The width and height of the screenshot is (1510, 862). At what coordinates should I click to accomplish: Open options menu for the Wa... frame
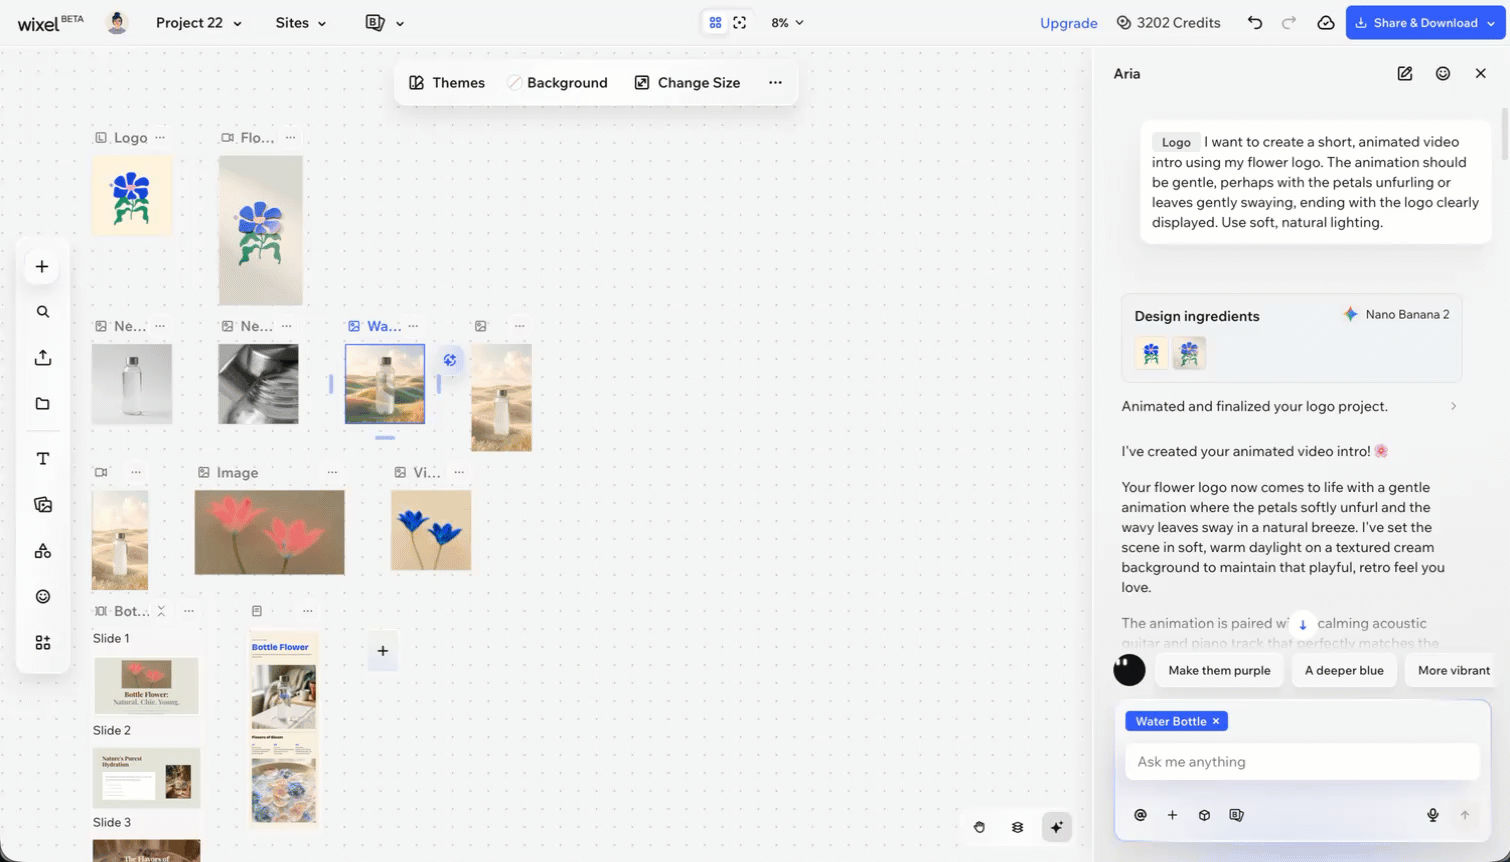[x=413, y=326]
